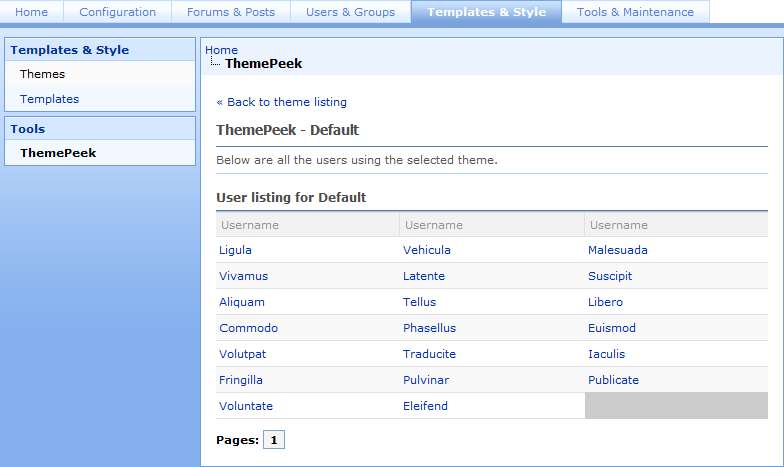Switch to the Forums & Posts tab
This screenshot has height=467, width=784.
(x=231, y=12)
